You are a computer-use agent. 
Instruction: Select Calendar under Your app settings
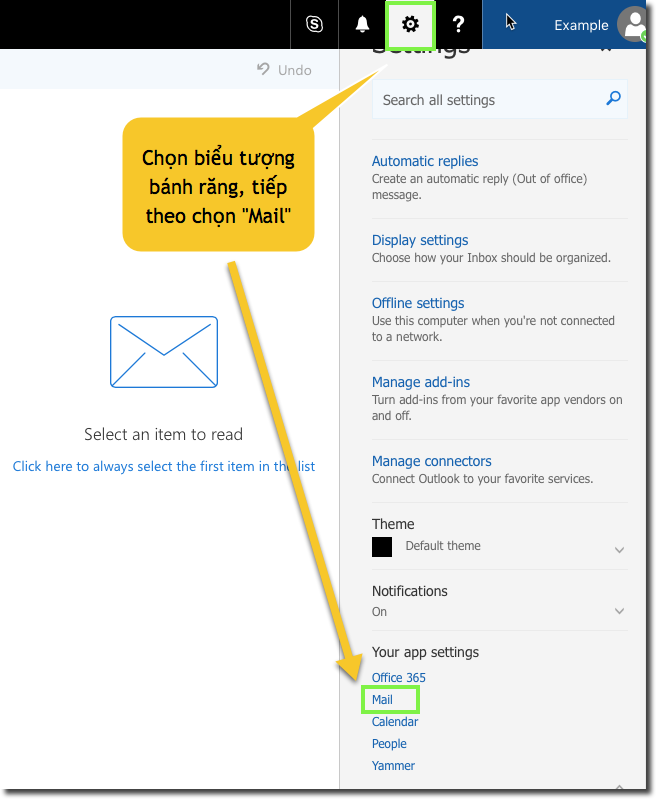click(395, 722)
